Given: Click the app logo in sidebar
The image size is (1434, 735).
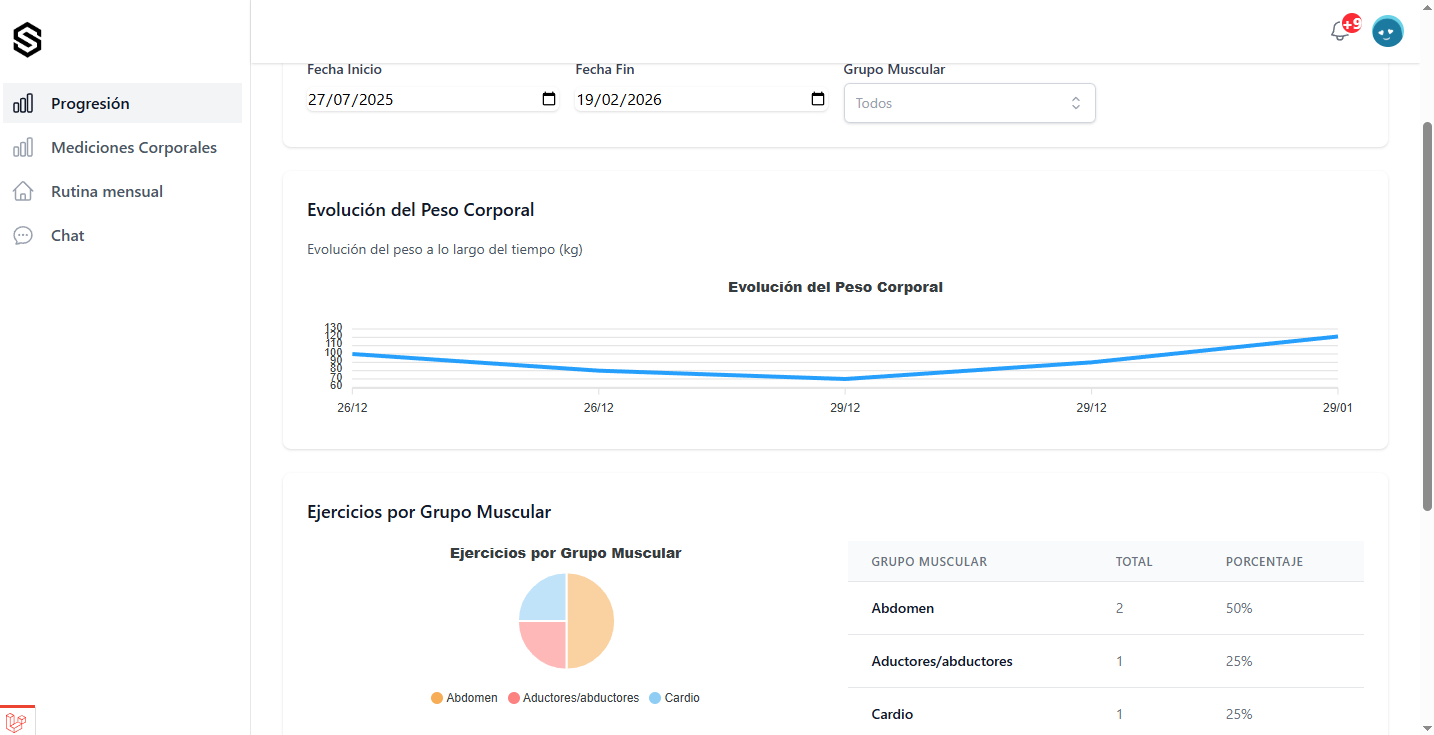Looking at the screenshot, I should 27,41.
